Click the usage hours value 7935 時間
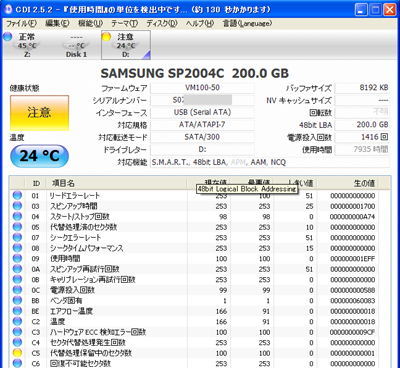 tap(362, 149)
